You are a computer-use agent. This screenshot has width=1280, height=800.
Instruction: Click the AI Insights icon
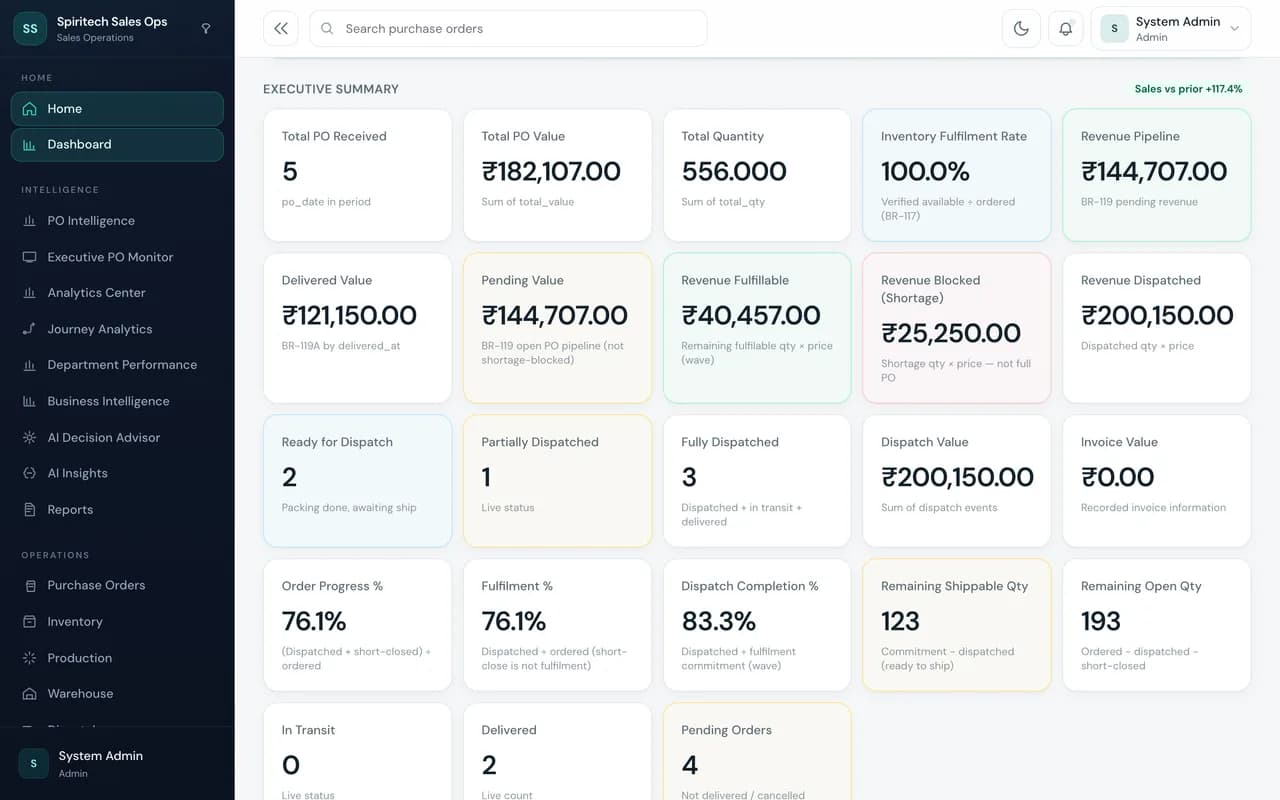tap(29, 473)
